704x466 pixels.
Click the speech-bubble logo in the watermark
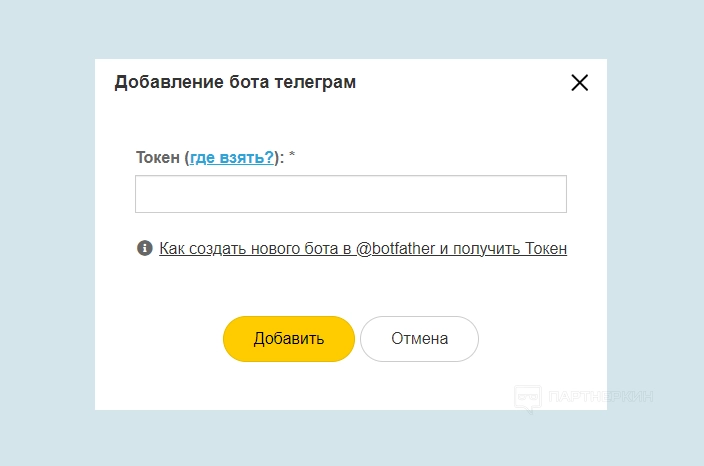pyautogui.click(x=527, y=397)
